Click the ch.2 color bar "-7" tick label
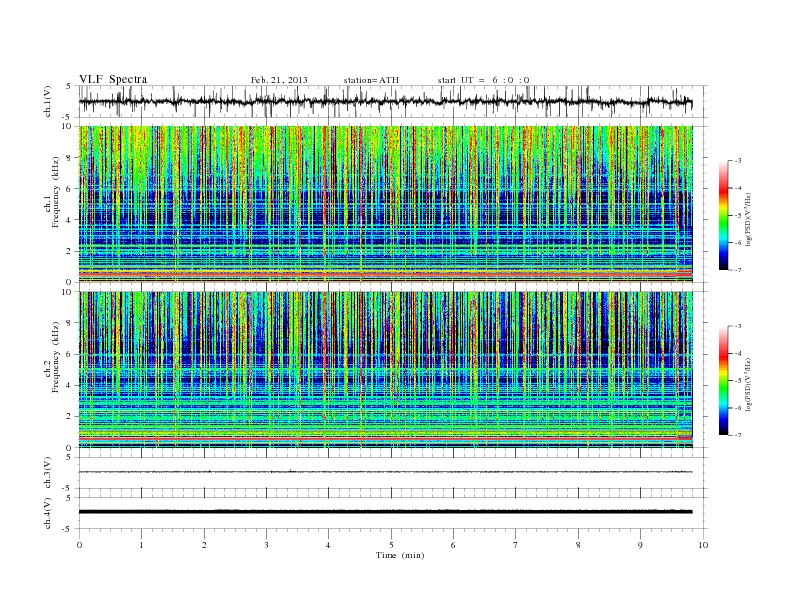This screenshot has height=612, width=792. [738, 435]
